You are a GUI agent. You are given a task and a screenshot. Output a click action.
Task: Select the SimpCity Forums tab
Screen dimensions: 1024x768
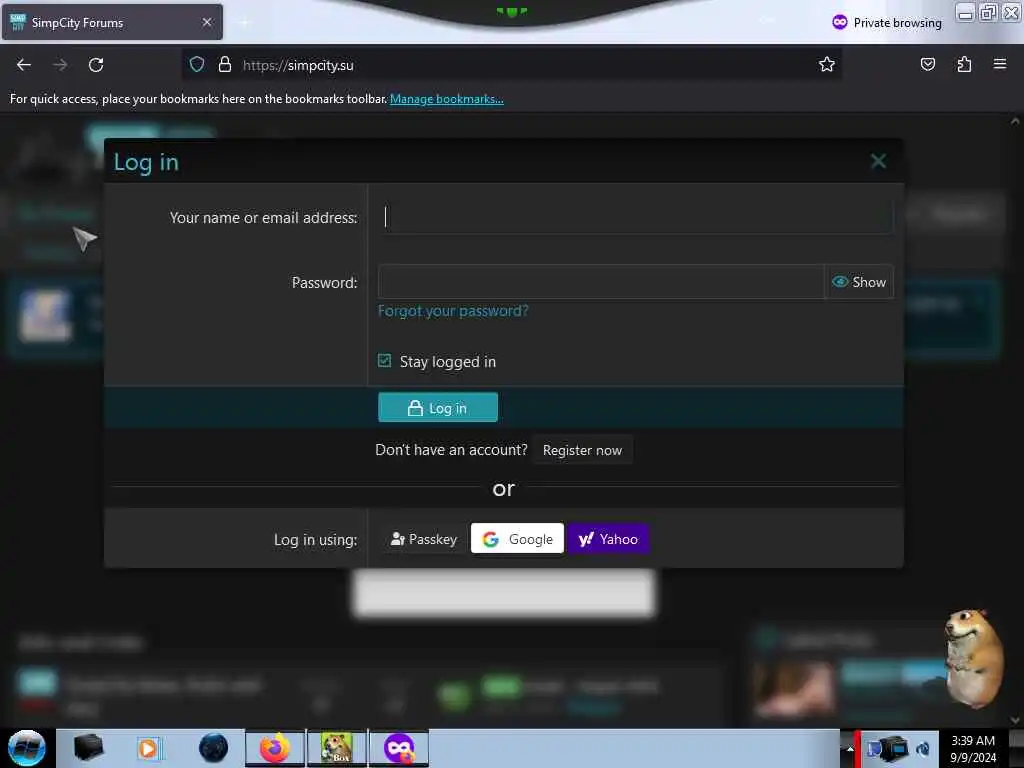(x=112, y=22)
